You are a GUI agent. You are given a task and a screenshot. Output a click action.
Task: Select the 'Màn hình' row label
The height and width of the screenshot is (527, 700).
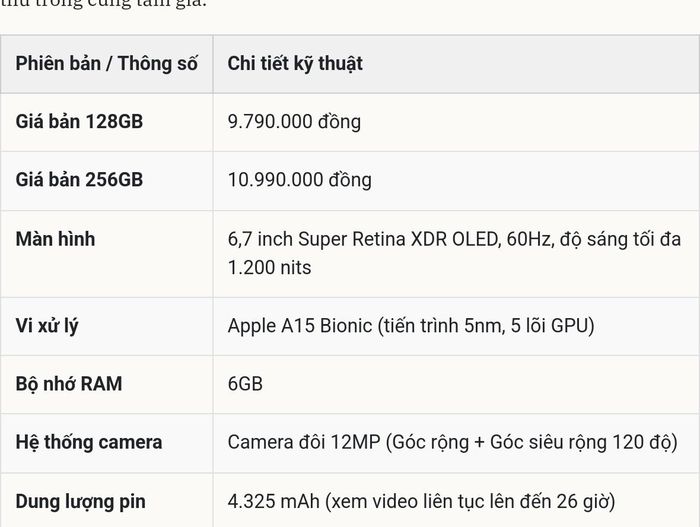[55, 239]
